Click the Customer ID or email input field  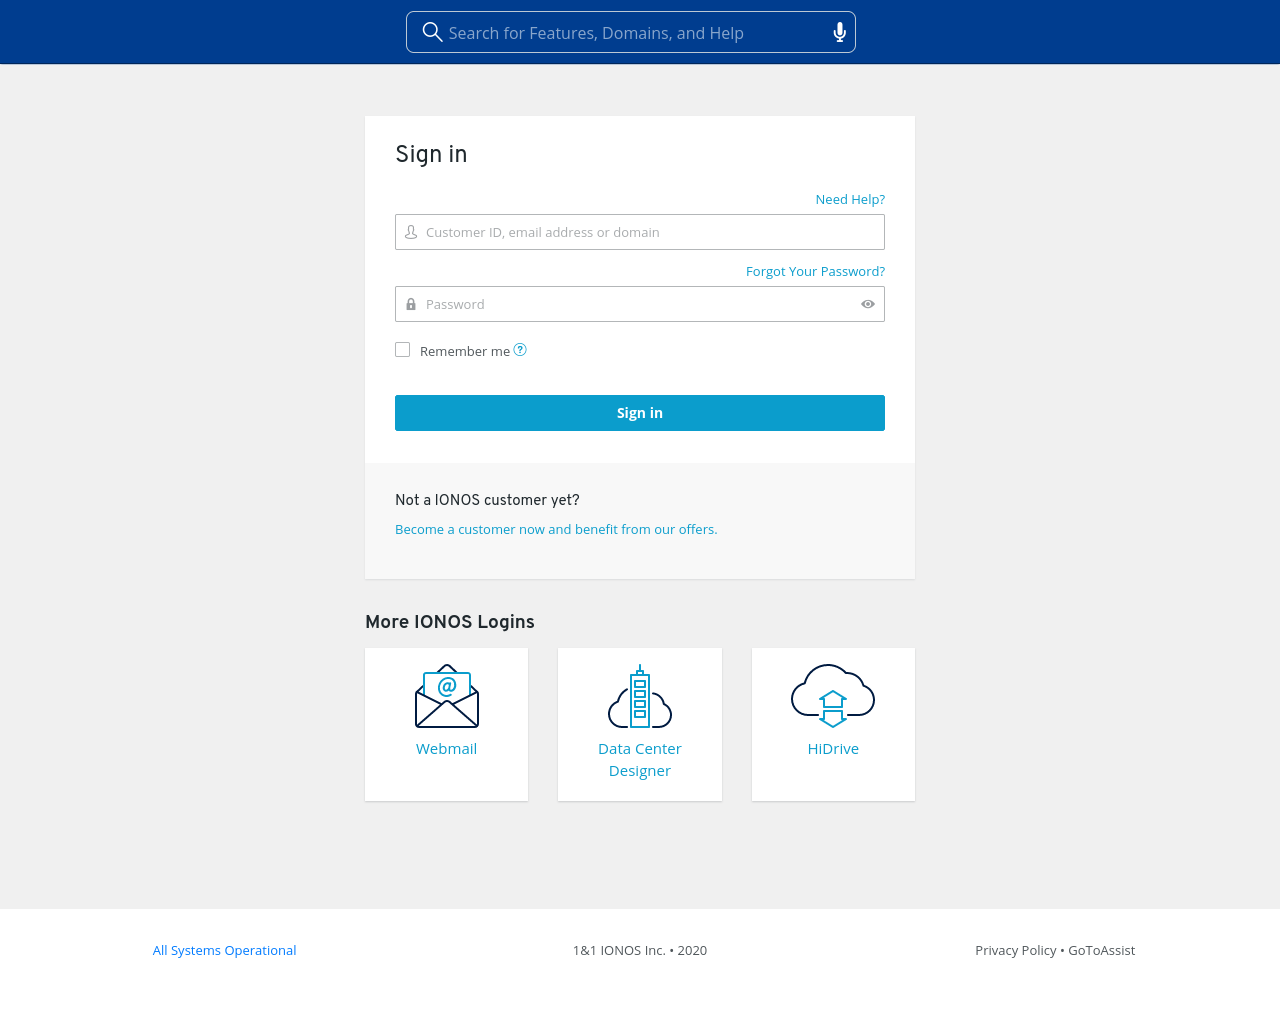[640, 232]
